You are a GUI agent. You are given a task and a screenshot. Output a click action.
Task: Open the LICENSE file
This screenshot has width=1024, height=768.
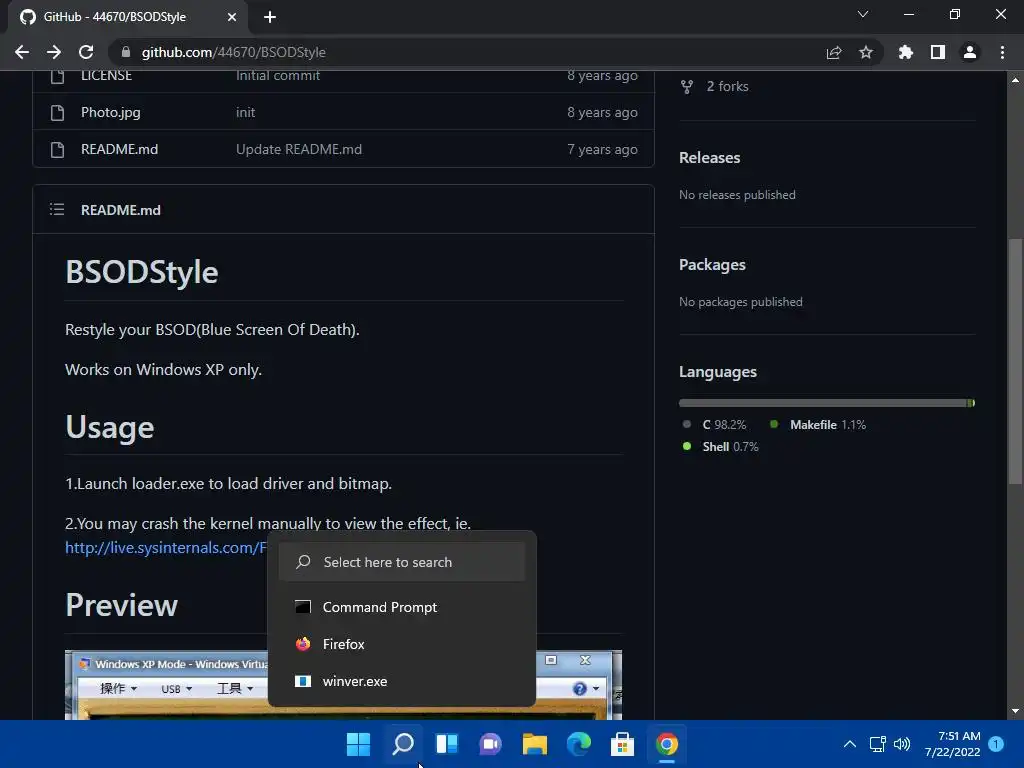106,75
